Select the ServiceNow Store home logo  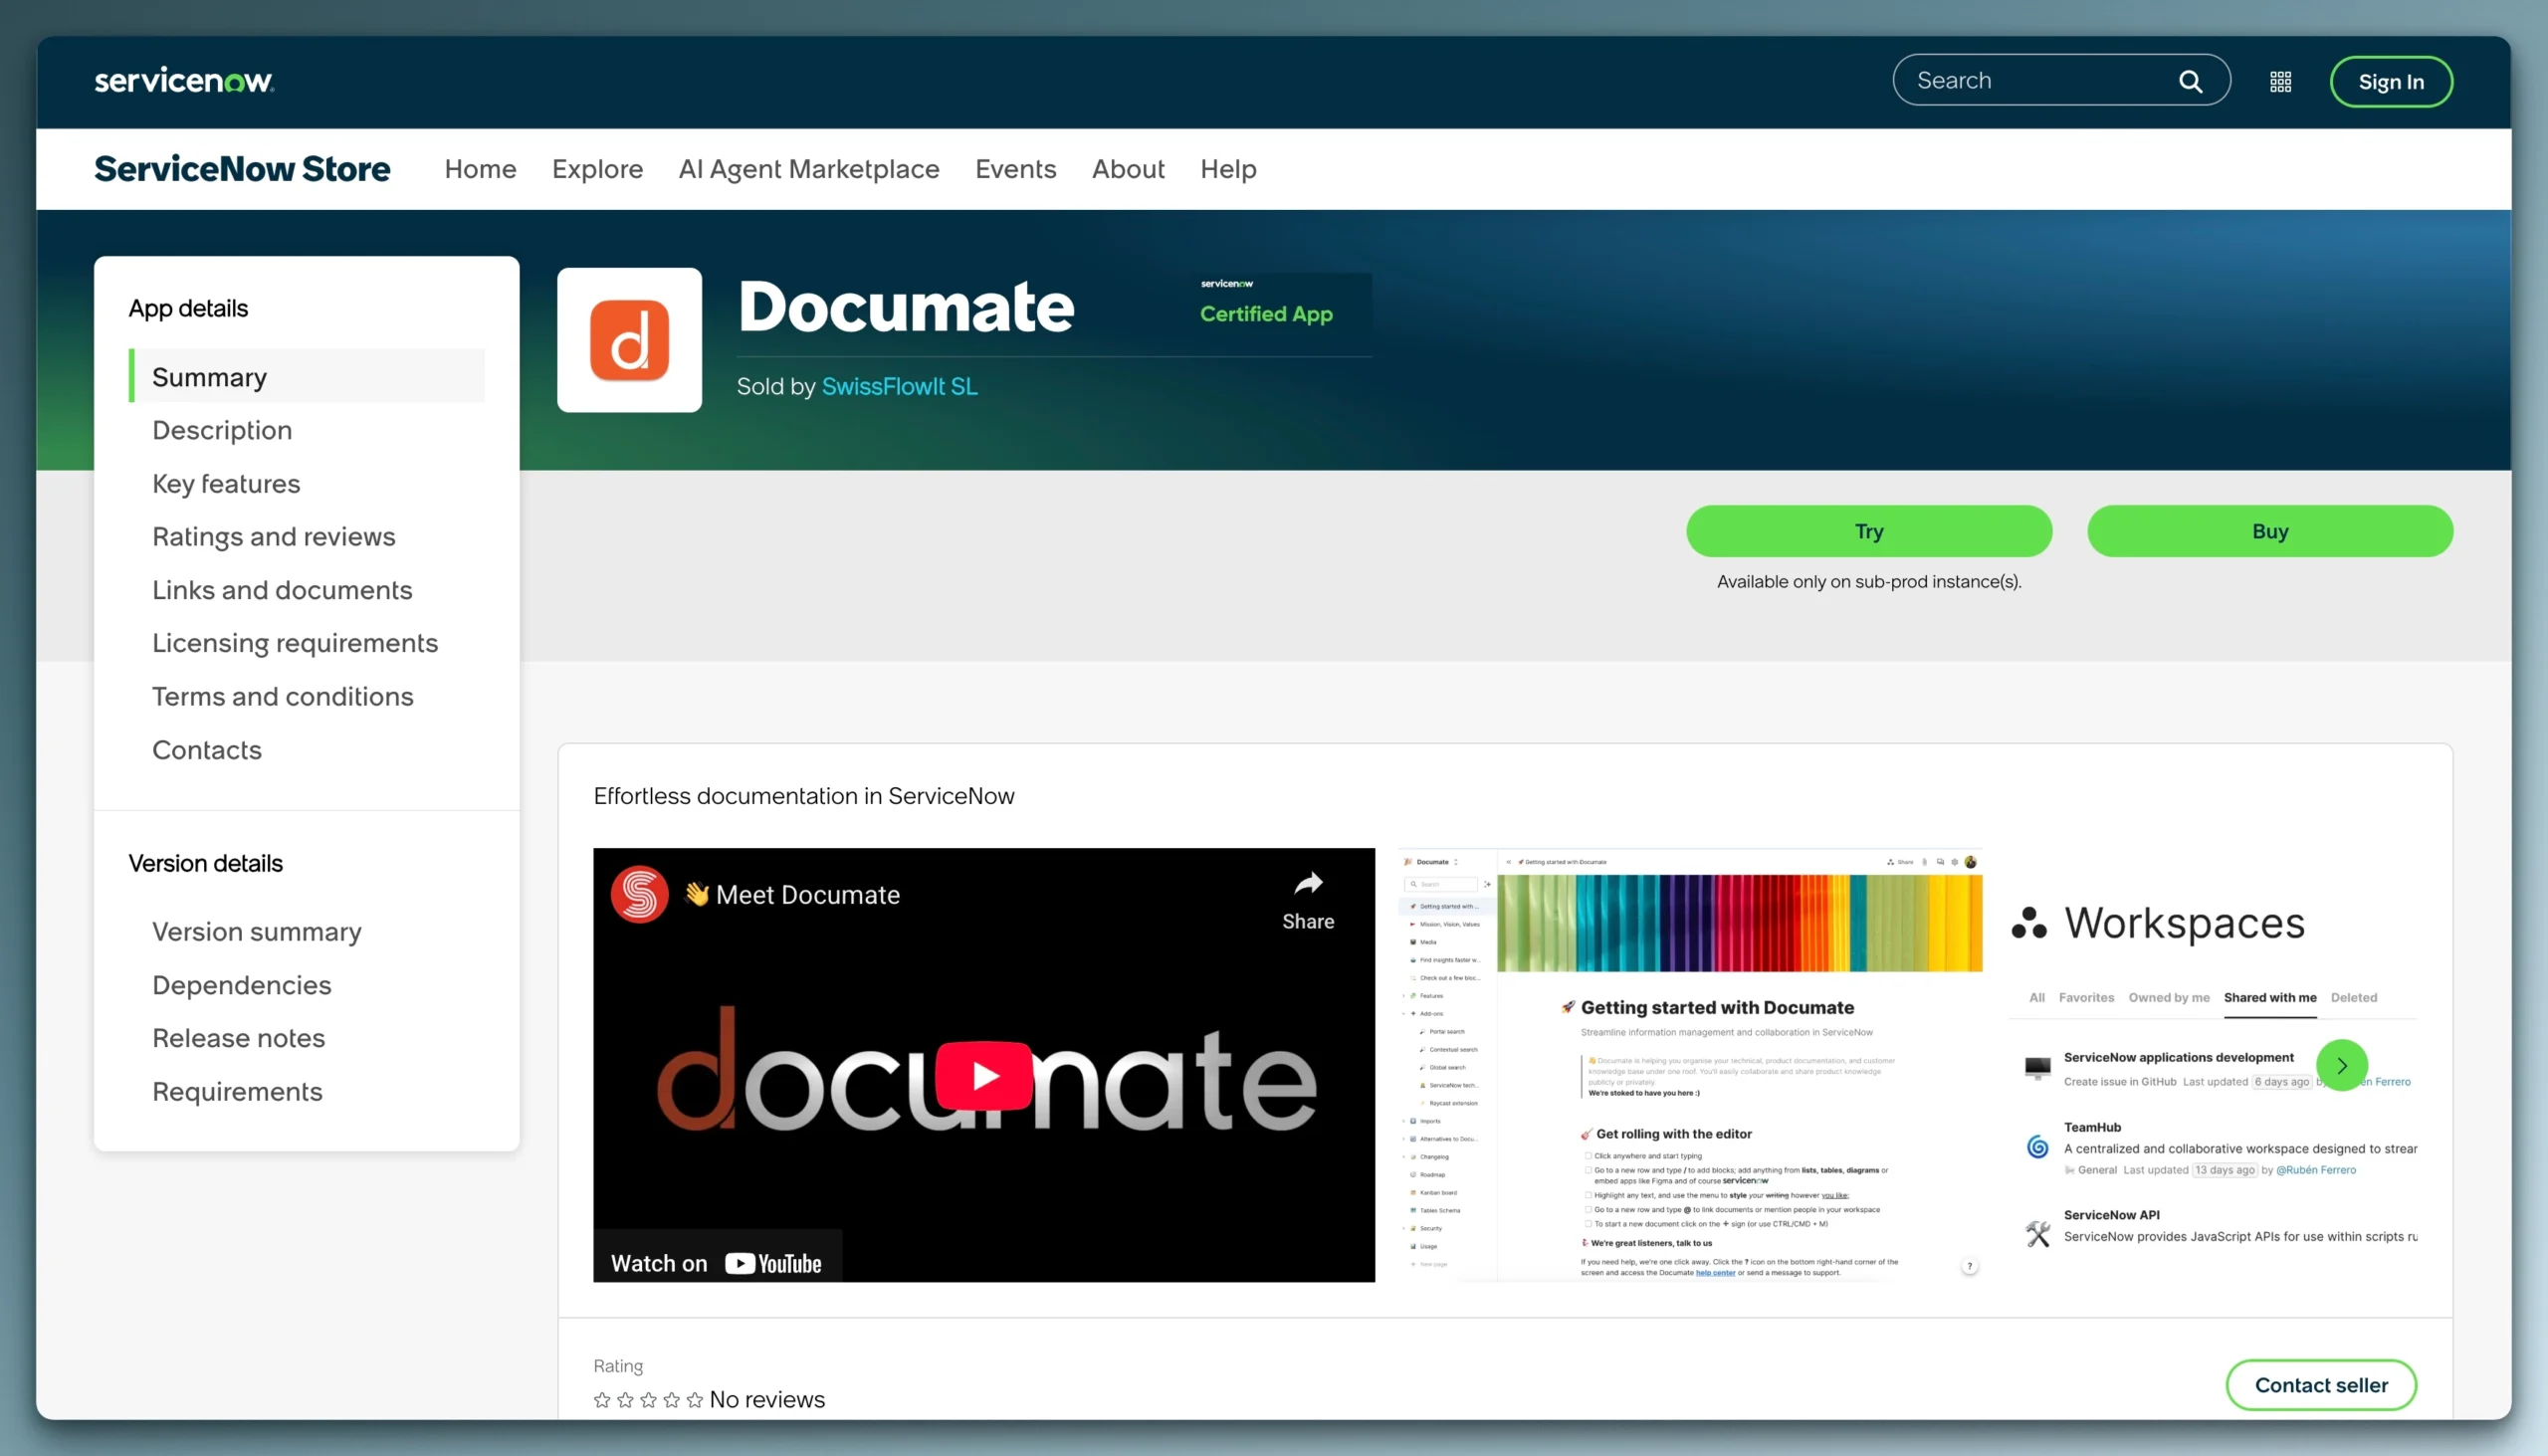click(x=242, y=168)
